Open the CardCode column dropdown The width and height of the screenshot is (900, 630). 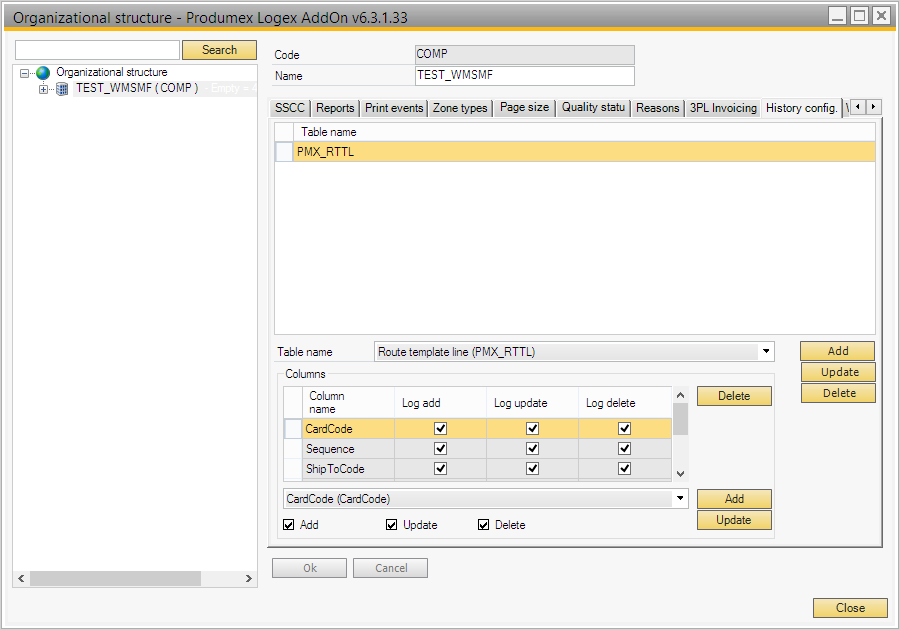[680, 498]
